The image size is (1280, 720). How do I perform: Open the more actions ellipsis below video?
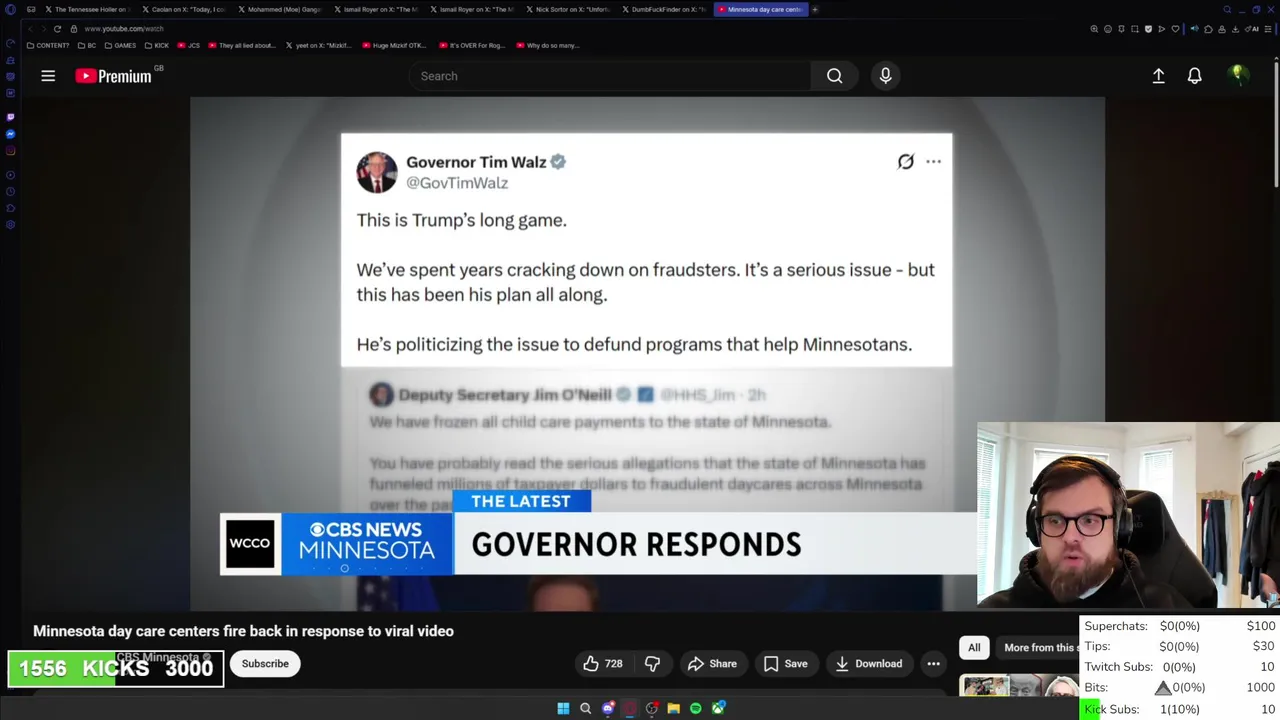pyautogui.click(x=933, y=664)
